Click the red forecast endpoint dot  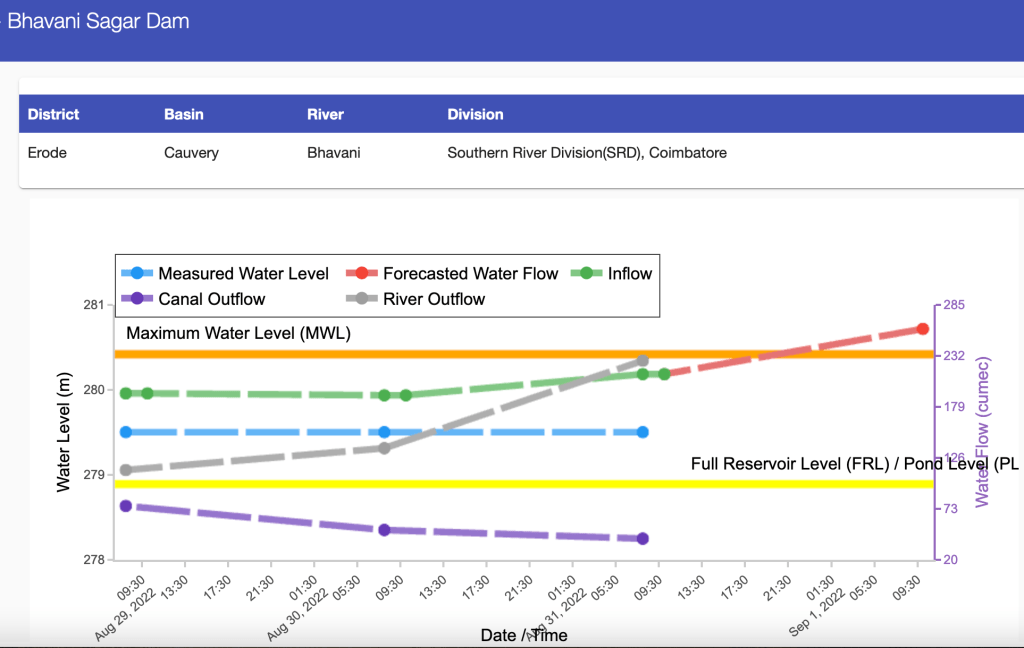(x=923, y=329)
